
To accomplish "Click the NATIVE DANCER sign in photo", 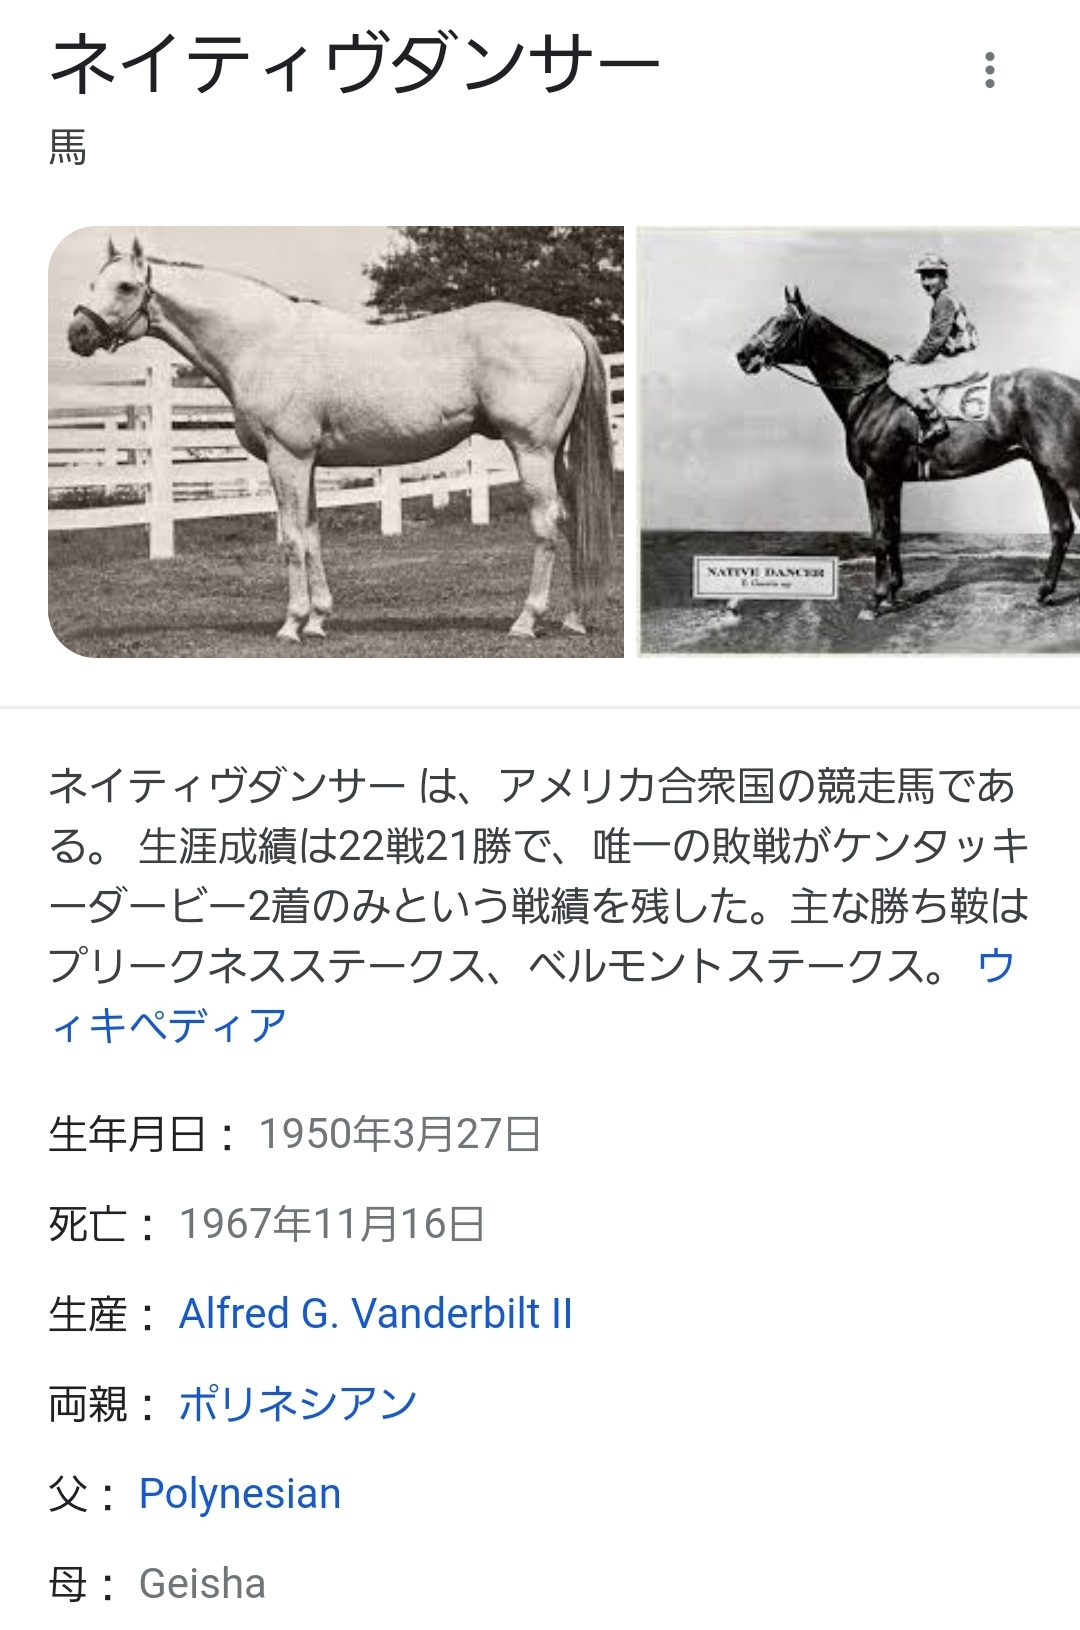I will click(x=765, y=577).
